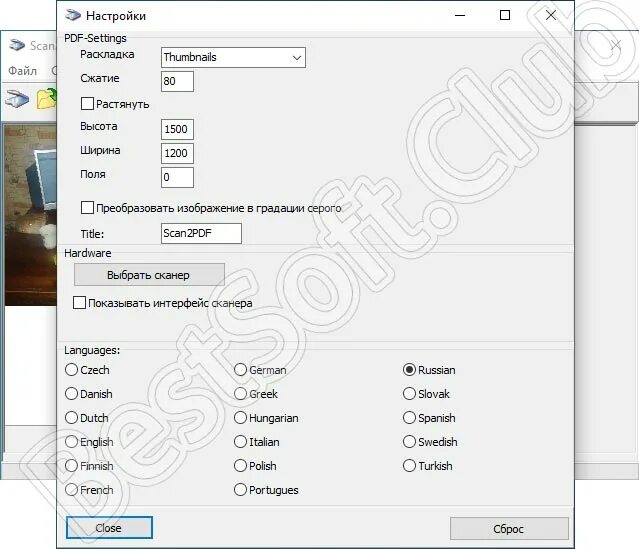Image resolution: width=639 pixels, height=549 pixels.
Task: Click the Title field containing Scan2PDF
Action: (x=201, y=233)
